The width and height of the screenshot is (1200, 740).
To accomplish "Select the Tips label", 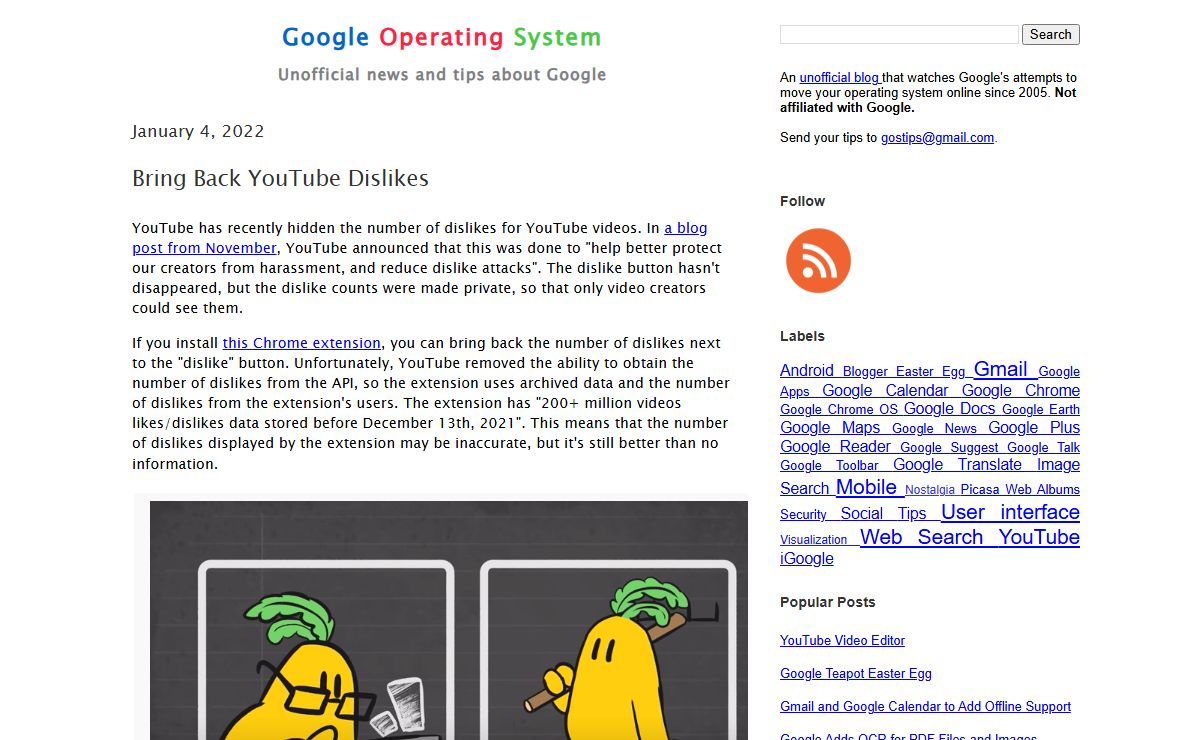I will tap(912, 513).
